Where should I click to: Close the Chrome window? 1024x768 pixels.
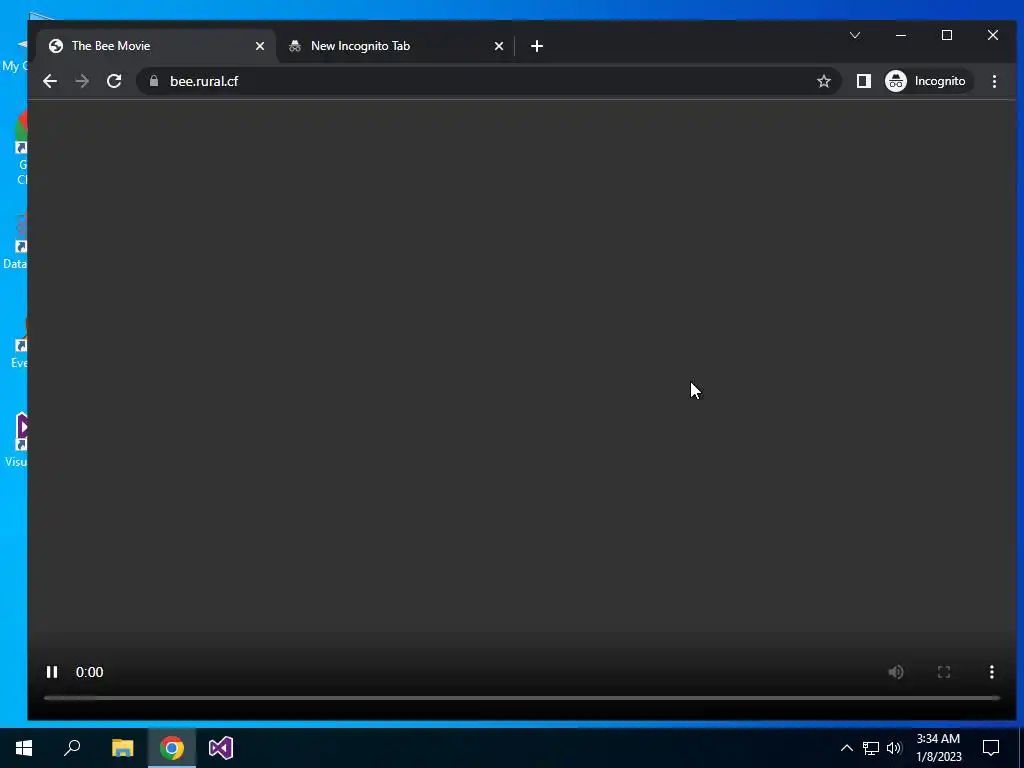(993, 35)
